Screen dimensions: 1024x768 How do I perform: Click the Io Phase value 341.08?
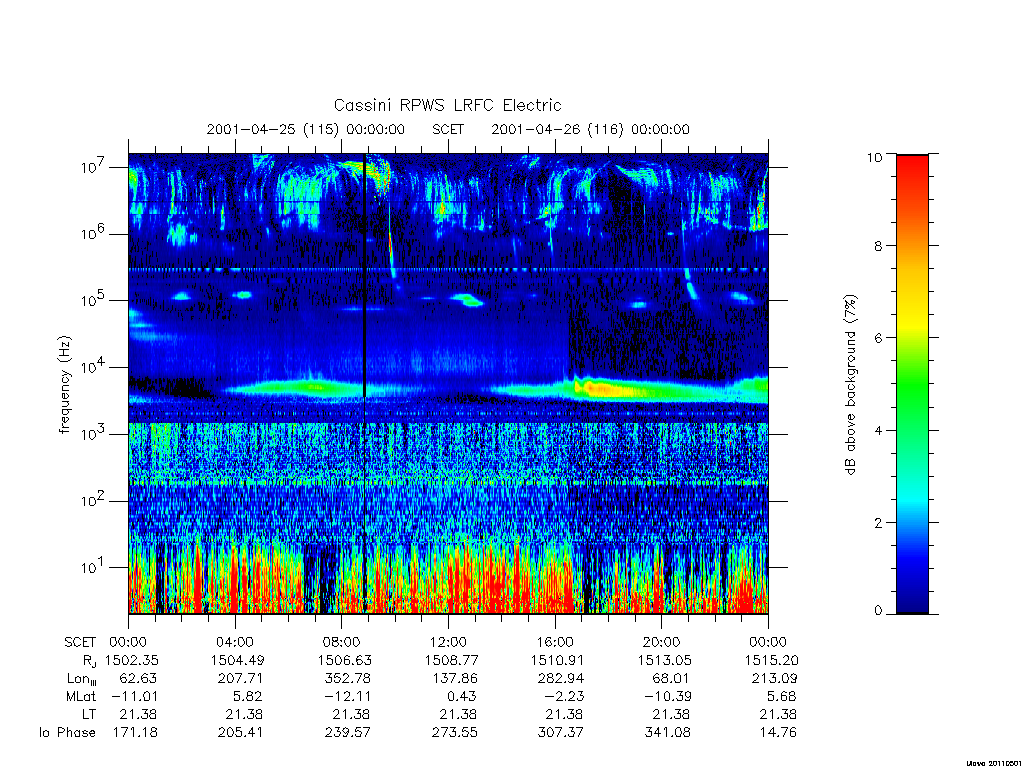667,733
